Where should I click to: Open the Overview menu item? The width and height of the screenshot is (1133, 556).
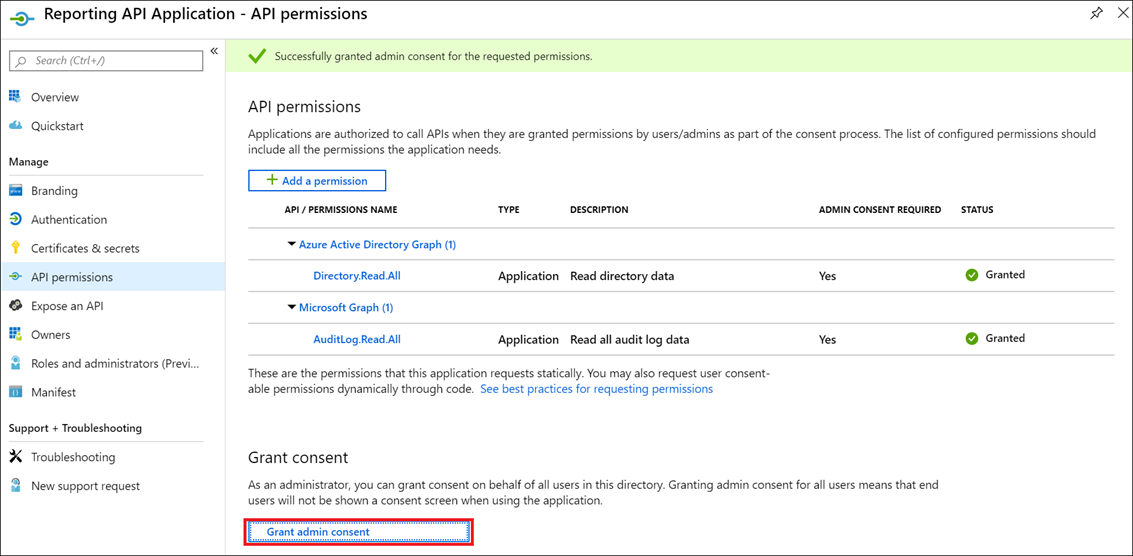tap(55, 97)
